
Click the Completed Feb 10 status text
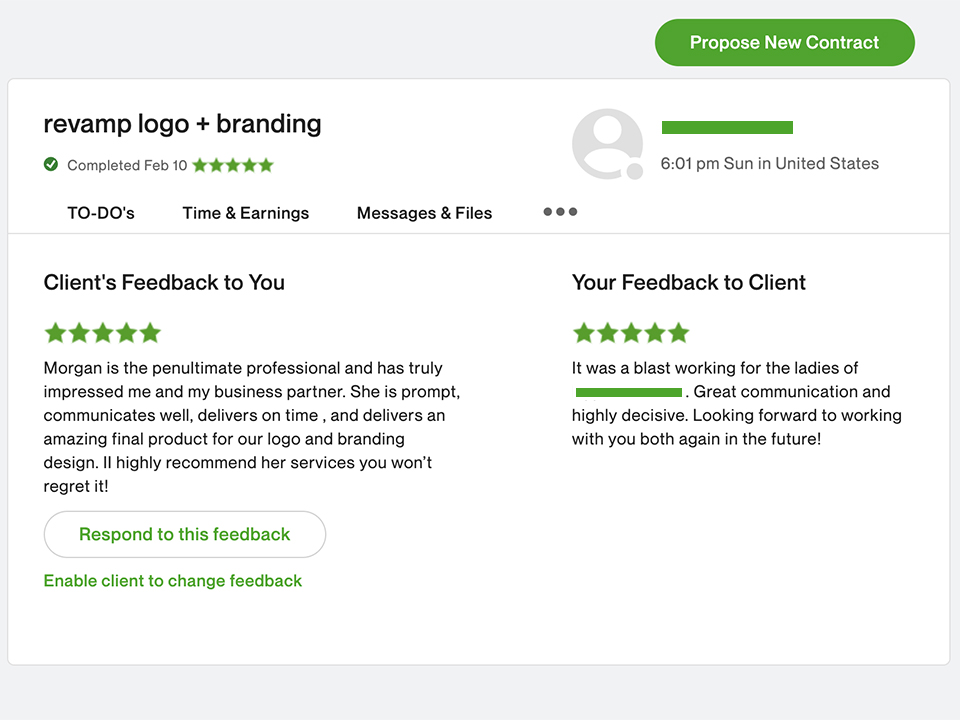click(x=127, y=165)
